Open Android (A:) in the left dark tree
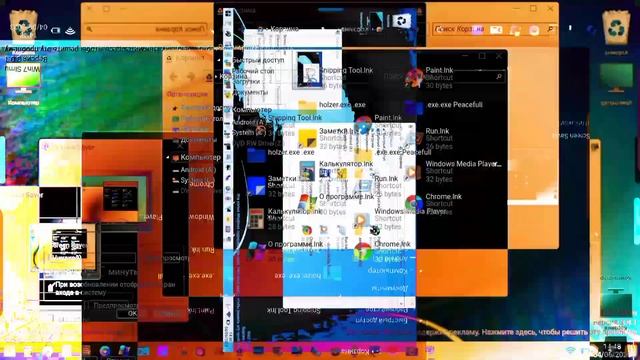This screenshot has width=640, height=360. click(x=198, y=169)
